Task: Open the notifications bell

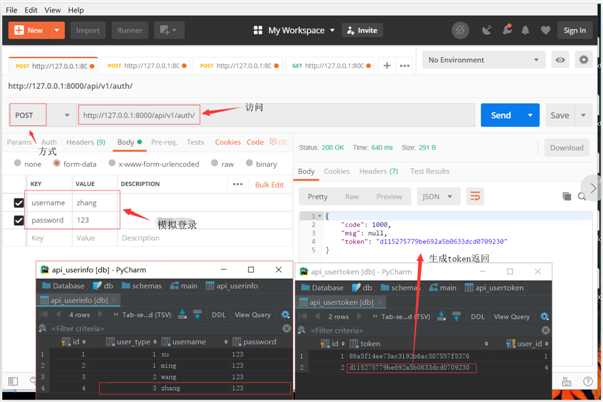Action: [525, 30]
